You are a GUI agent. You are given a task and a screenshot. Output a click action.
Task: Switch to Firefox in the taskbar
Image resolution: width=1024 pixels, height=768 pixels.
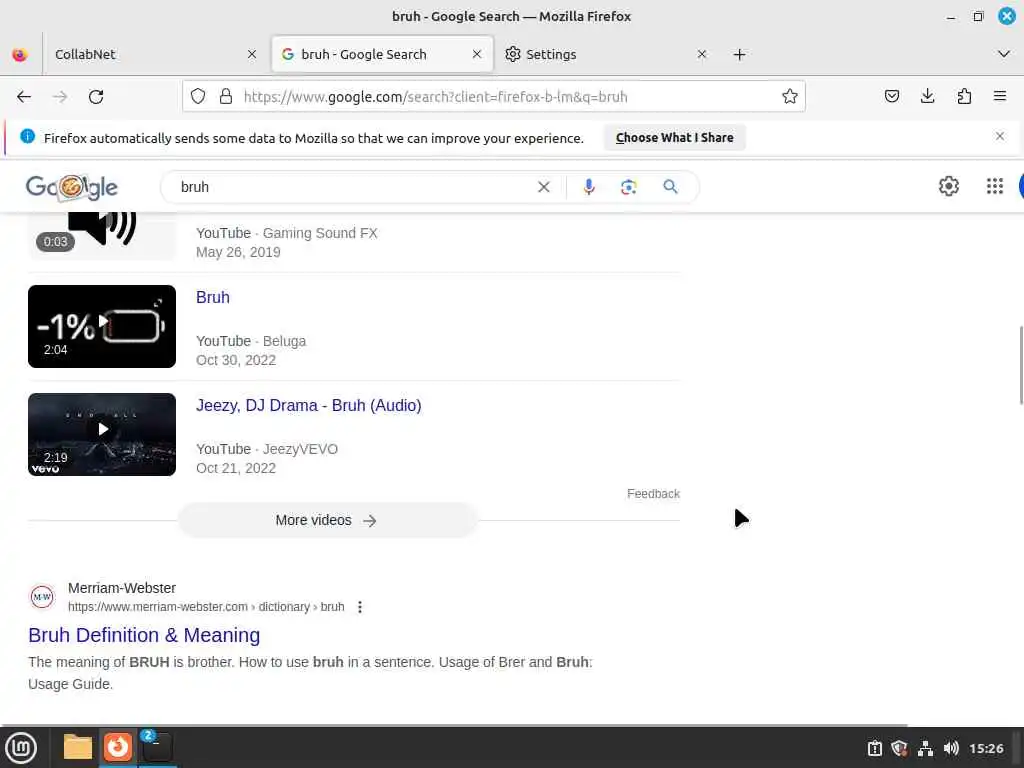pos(118,747)
